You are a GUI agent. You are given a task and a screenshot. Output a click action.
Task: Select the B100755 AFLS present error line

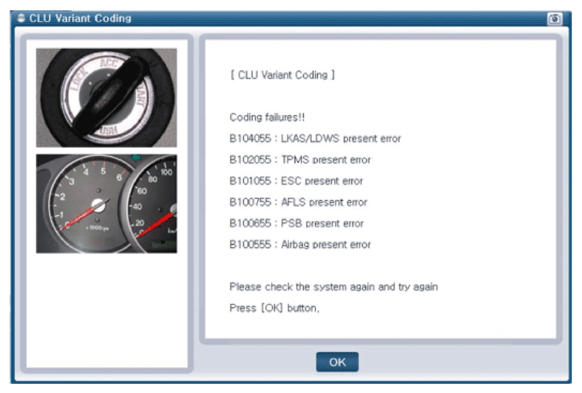point(298,202)
